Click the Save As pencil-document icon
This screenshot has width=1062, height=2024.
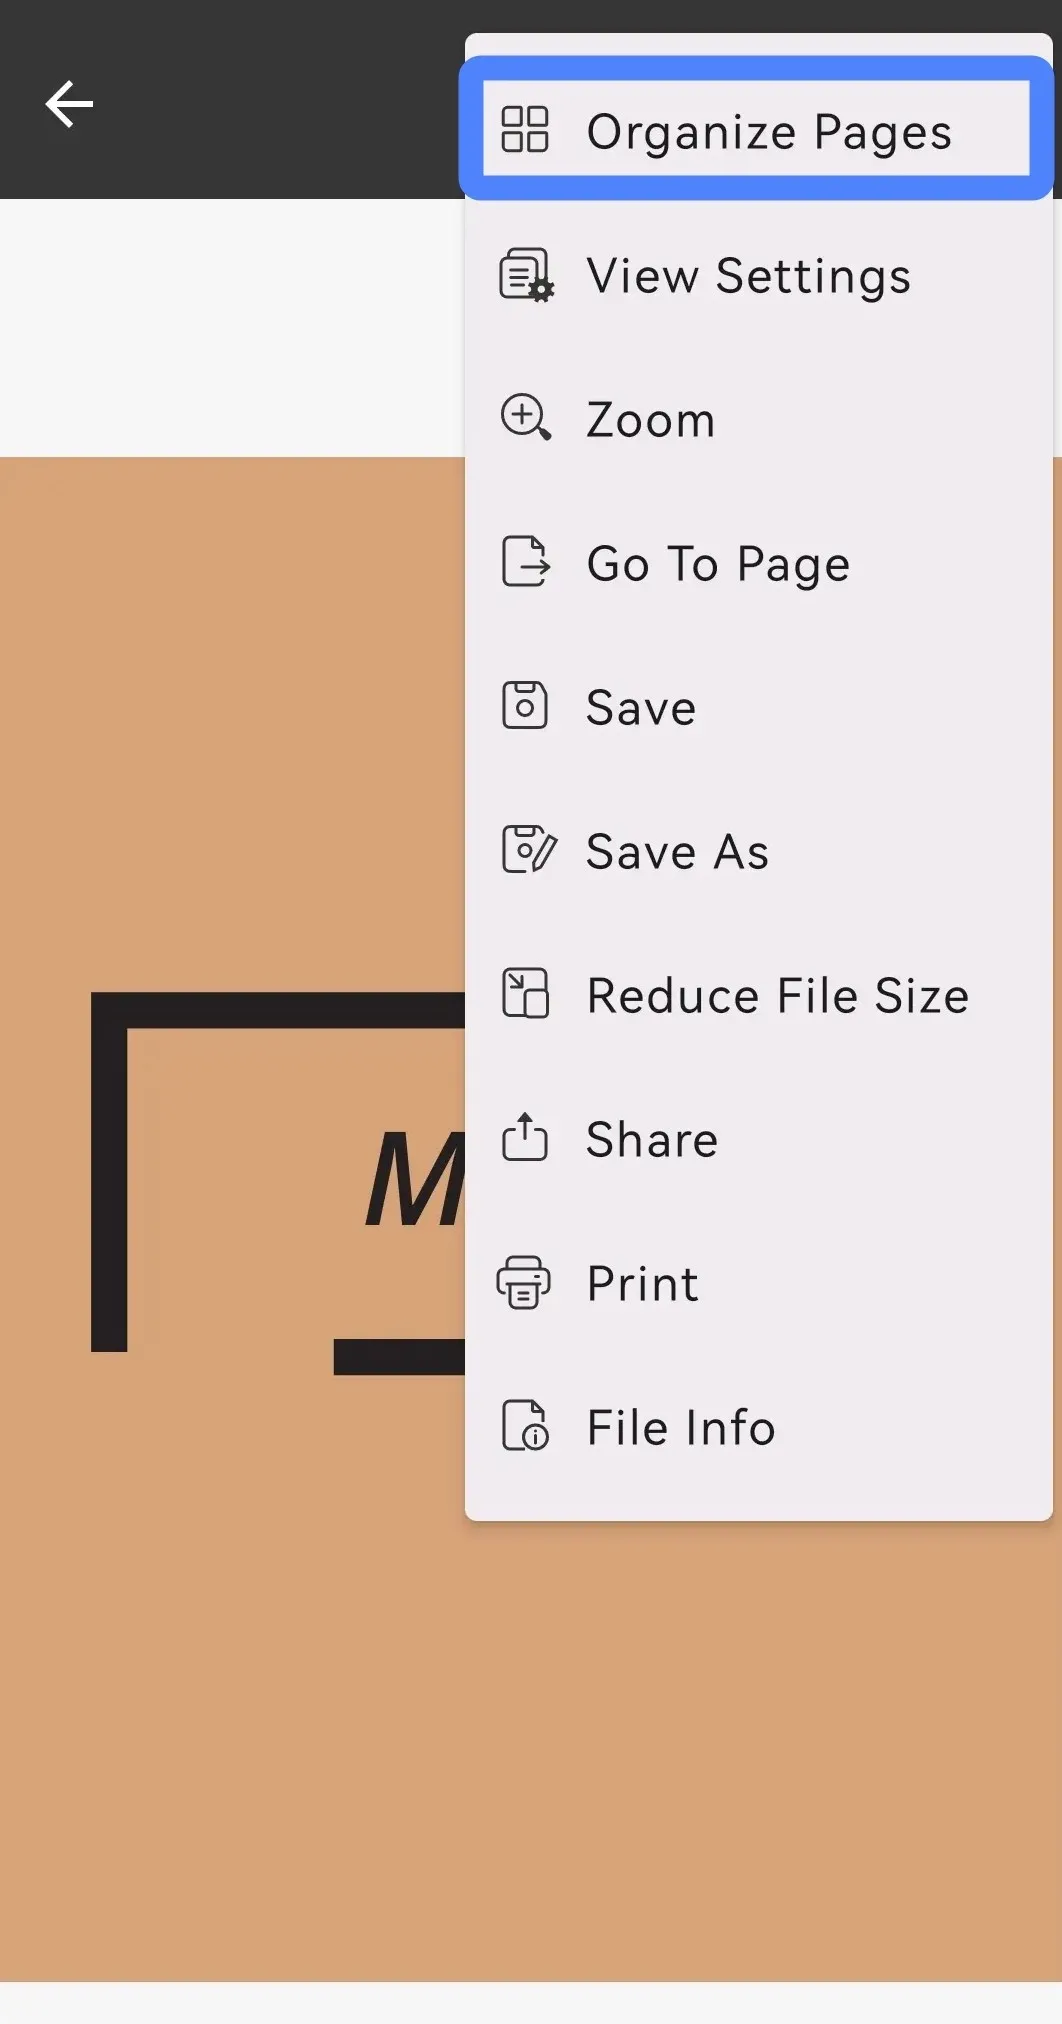(524, 851)
